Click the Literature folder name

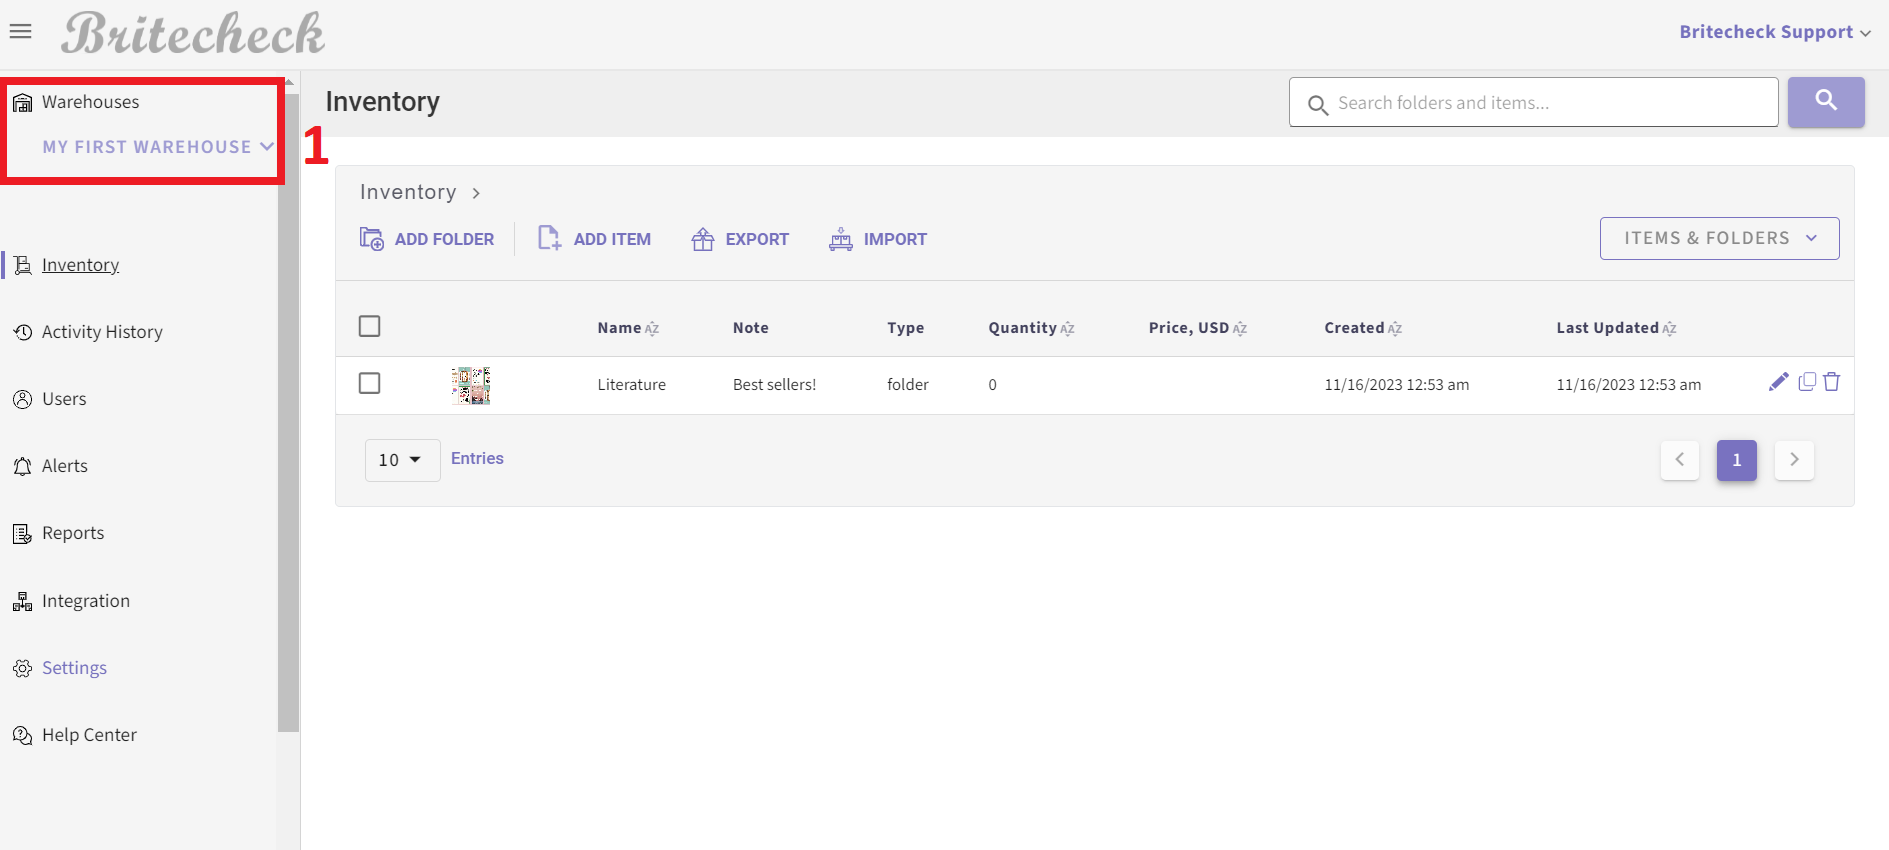[x=632, y=385]
